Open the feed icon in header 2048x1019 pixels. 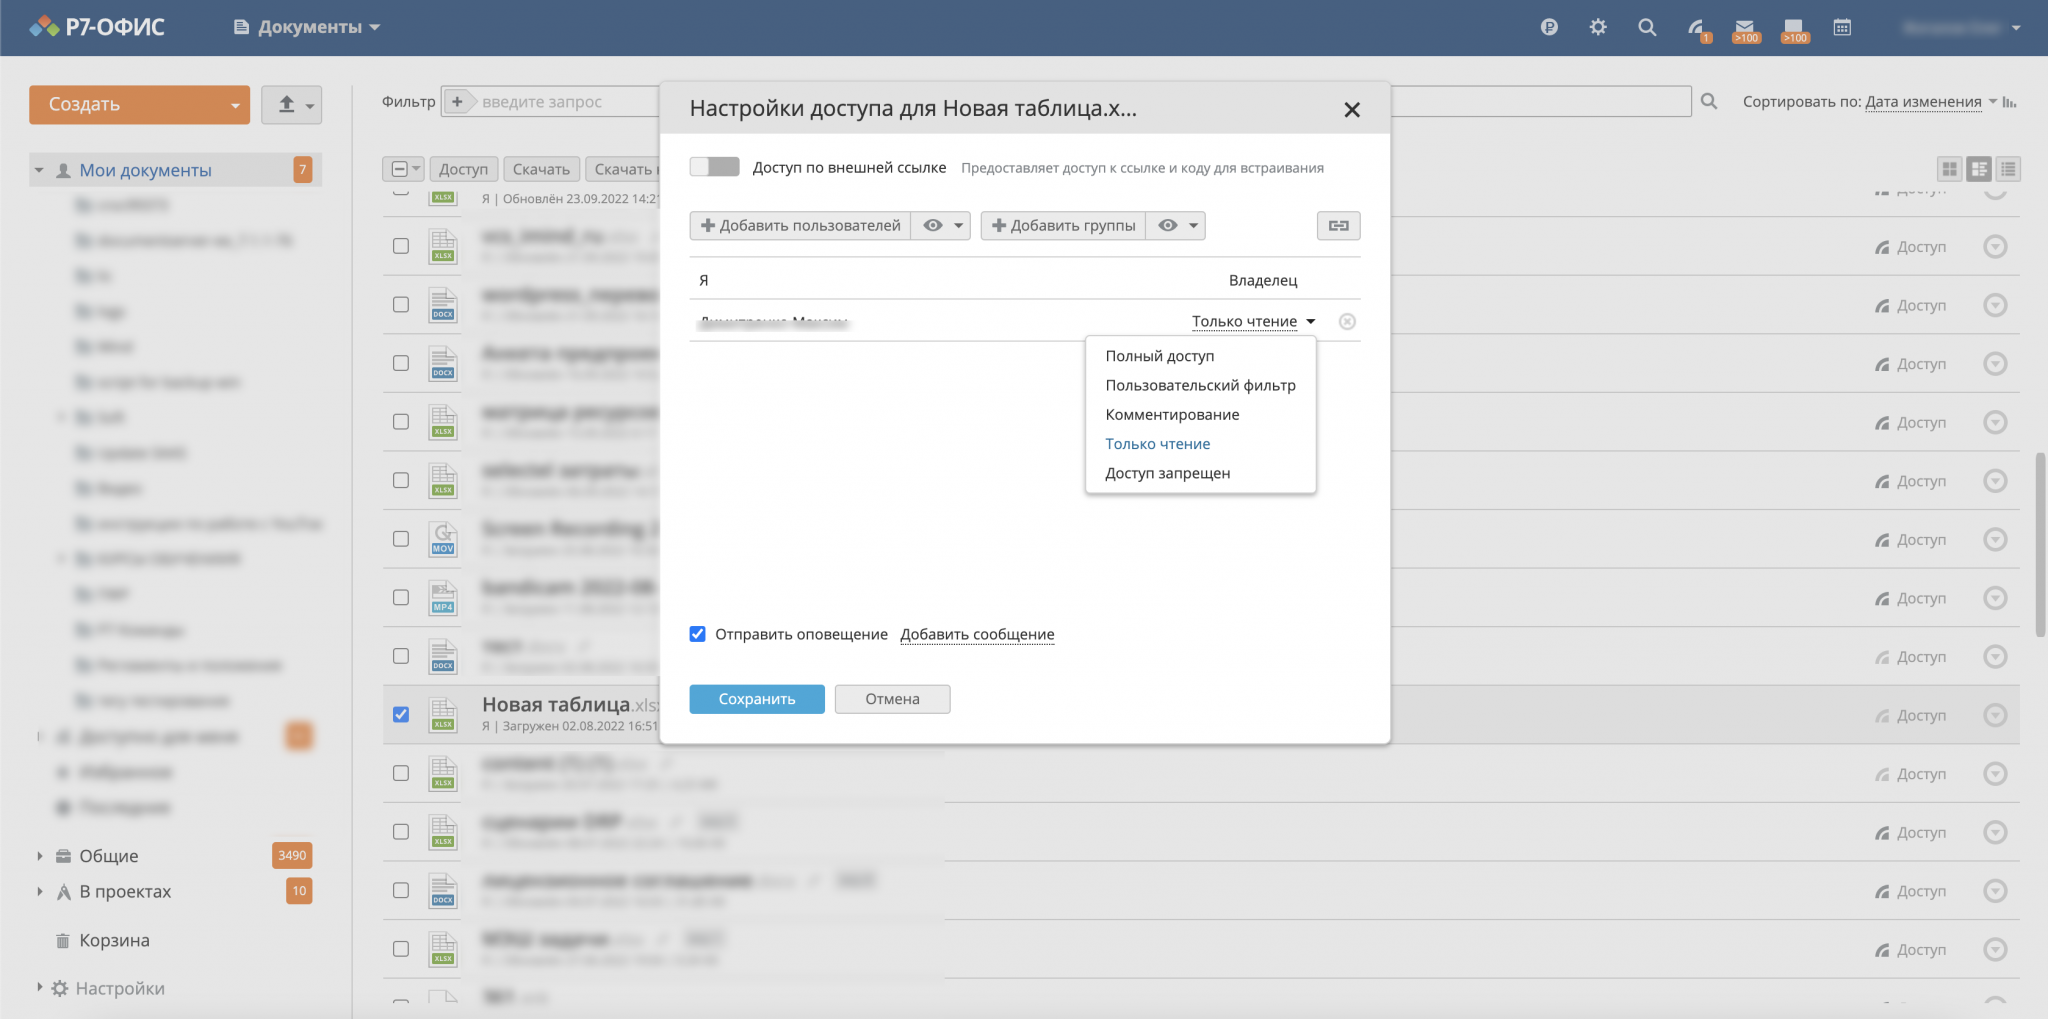tap(1696, 28)
